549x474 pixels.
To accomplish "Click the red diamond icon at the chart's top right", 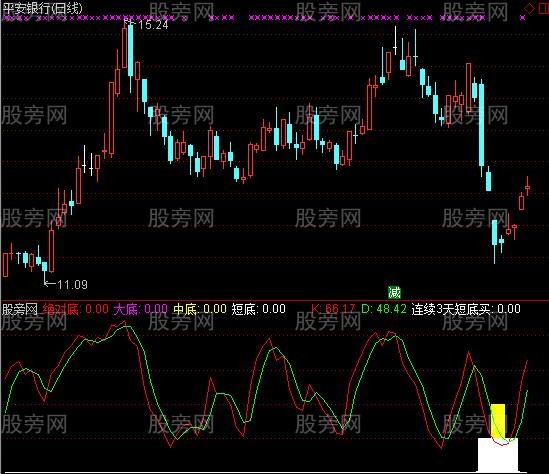I will point(529,8).
